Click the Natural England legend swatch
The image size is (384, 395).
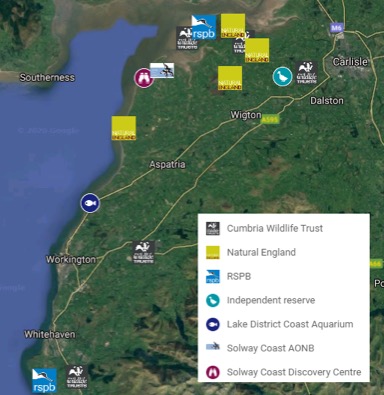click(x=213, y=253)
